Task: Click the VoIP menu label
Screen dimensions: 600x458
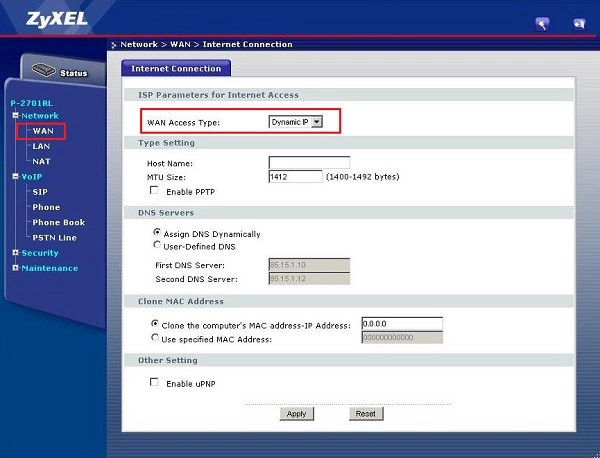Action: (x=31, y=177)
